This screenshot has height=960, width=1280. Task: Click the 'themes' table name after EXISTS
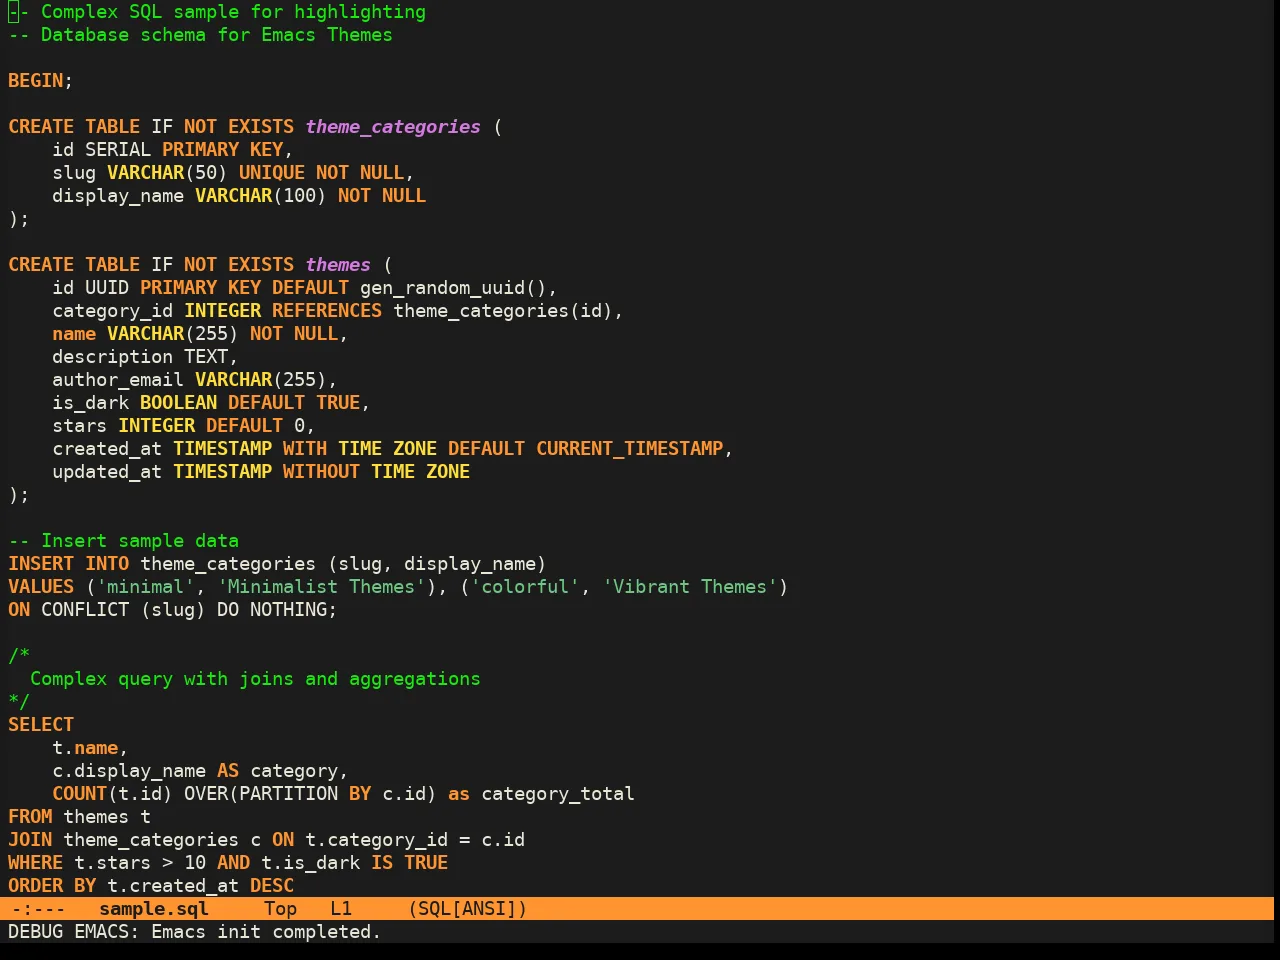pyautogui.click(x=338, y=265)
